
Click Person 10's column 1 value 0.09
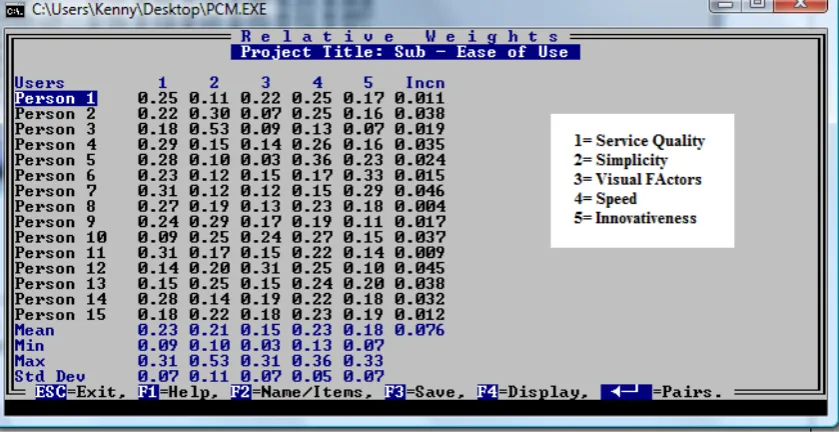158,238
